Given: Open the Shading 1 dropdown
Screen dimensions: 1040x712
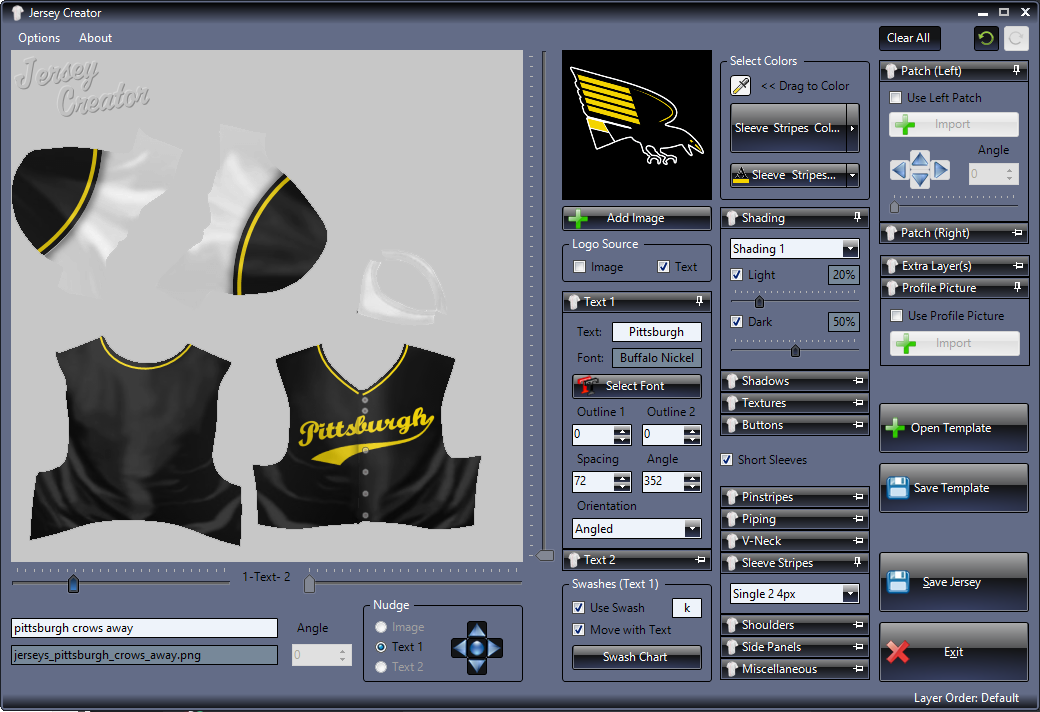Looking at the screenshot, I should tap(850, 249).
